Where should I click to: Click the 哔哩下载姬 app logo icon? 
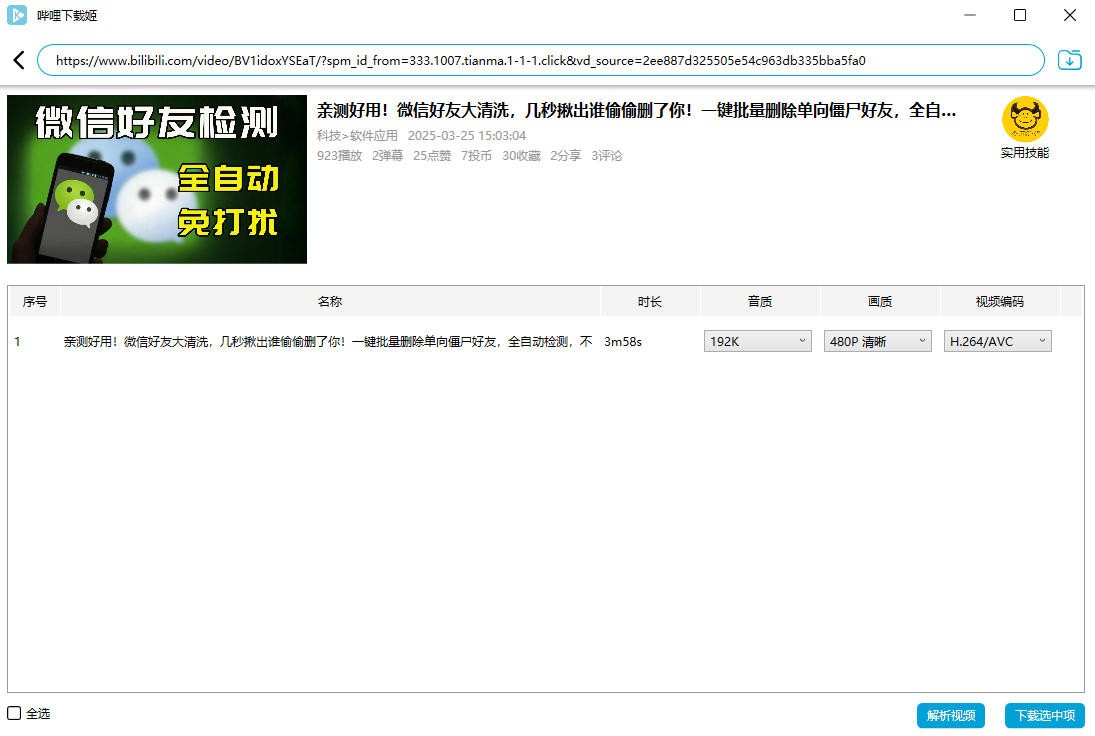point(17,15)
